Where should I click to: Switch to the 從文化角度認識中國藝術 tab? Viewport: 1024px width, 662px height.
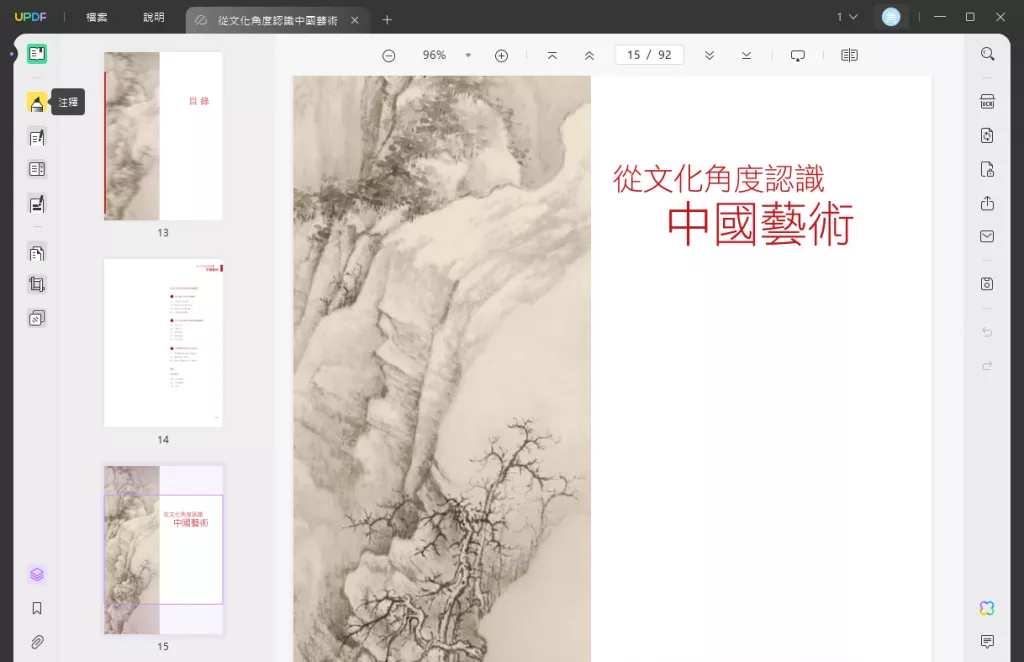(278, 20)
